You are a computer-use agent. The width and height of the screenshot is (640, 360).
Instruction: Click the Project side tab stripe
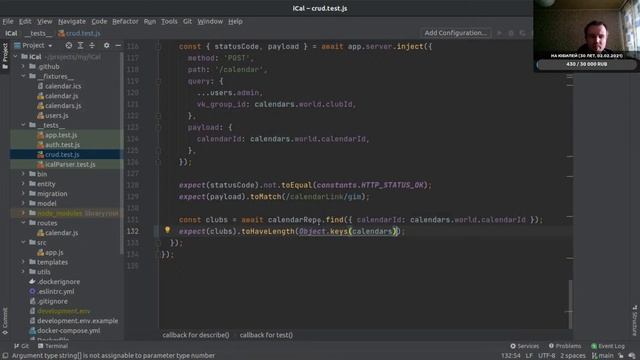(x=5, y=56)
